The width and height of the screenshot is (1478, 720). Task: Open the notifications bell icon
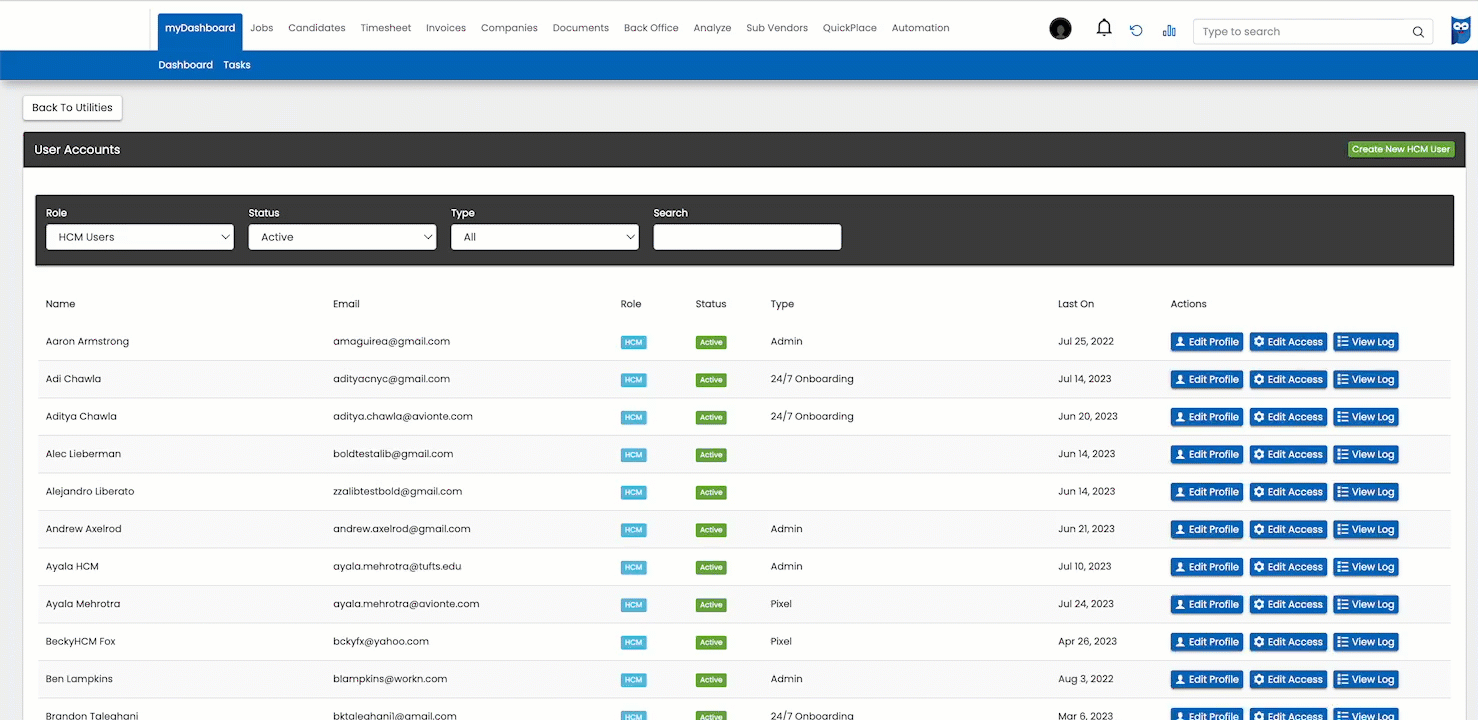click(1104, 28)
